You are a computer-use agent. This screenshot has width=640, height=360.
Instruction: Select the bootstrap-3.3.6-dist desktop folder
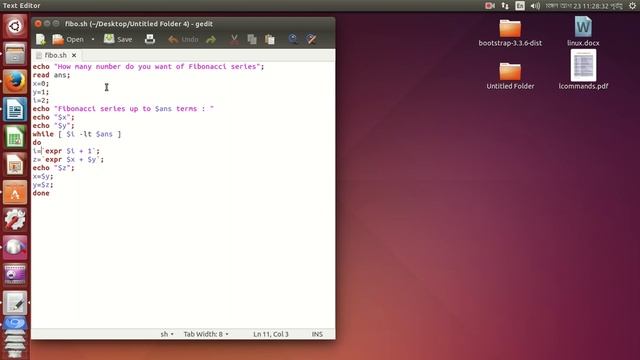click(510, 33)
